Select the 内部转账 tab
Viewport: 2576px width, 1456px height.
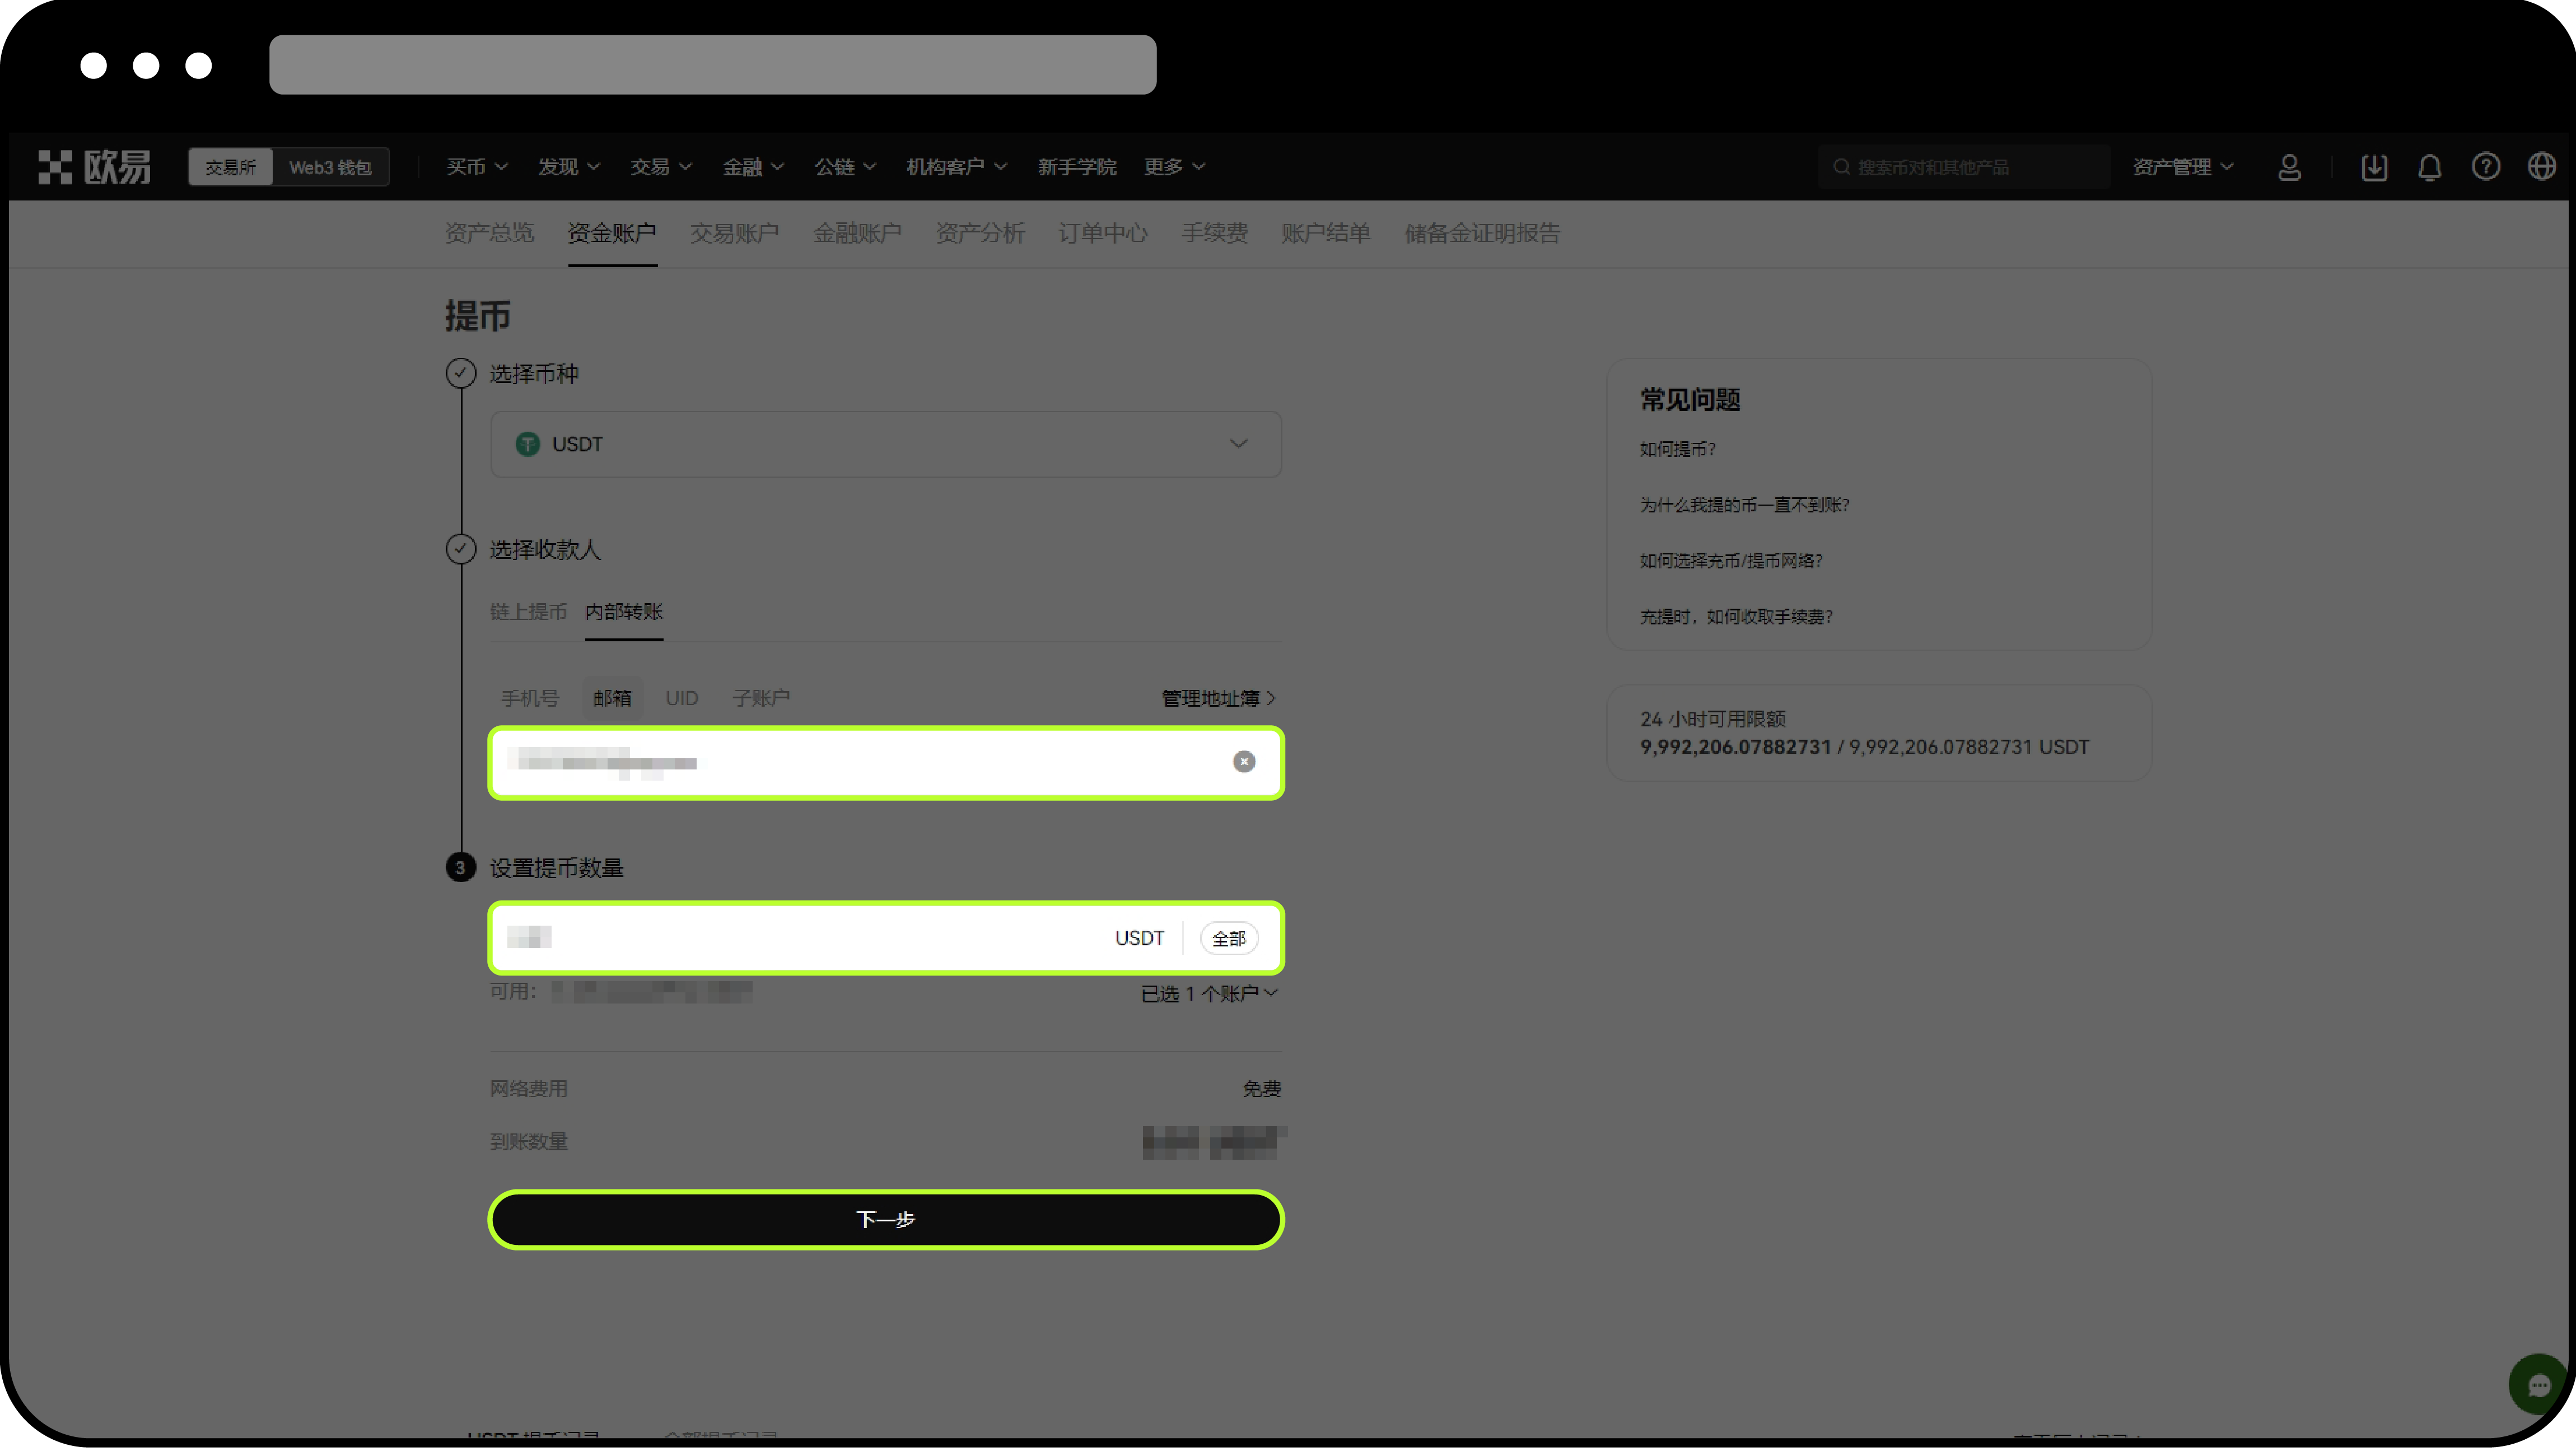coord(624,612)
